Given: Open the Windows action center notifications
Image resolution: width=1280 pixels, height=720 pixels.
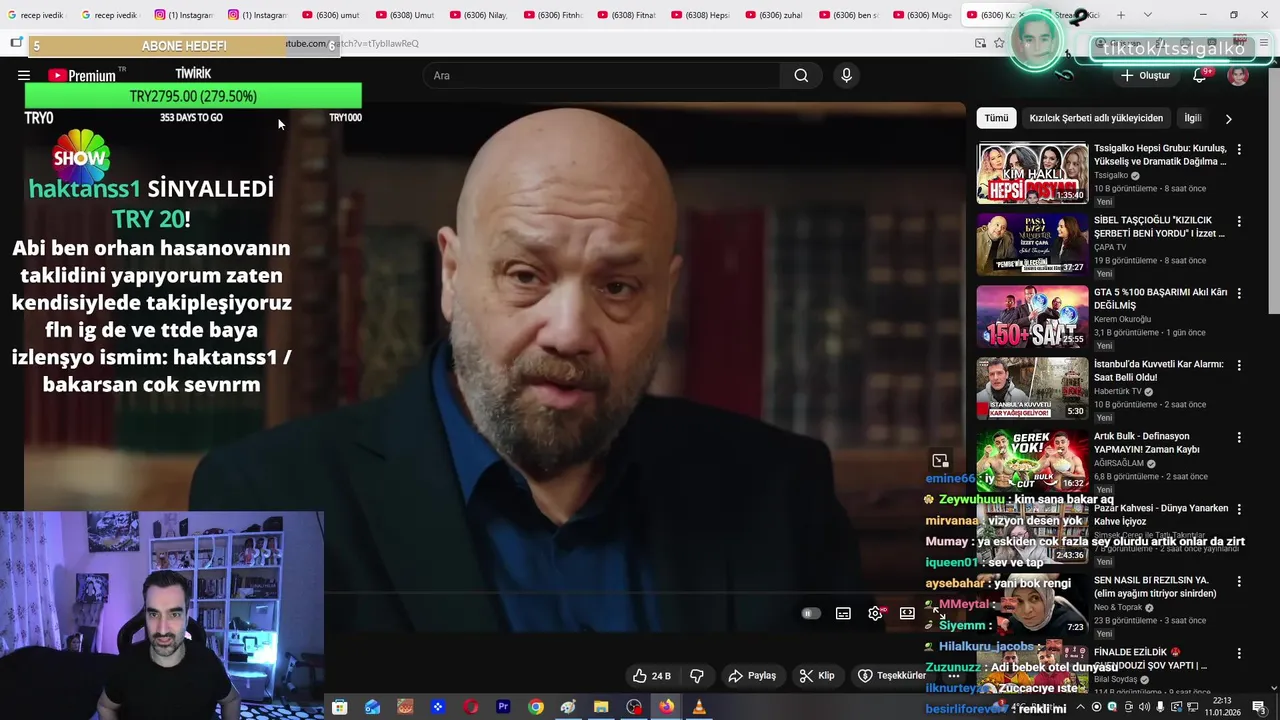Looking at the screenshot, I should [x=1259, y=707].
